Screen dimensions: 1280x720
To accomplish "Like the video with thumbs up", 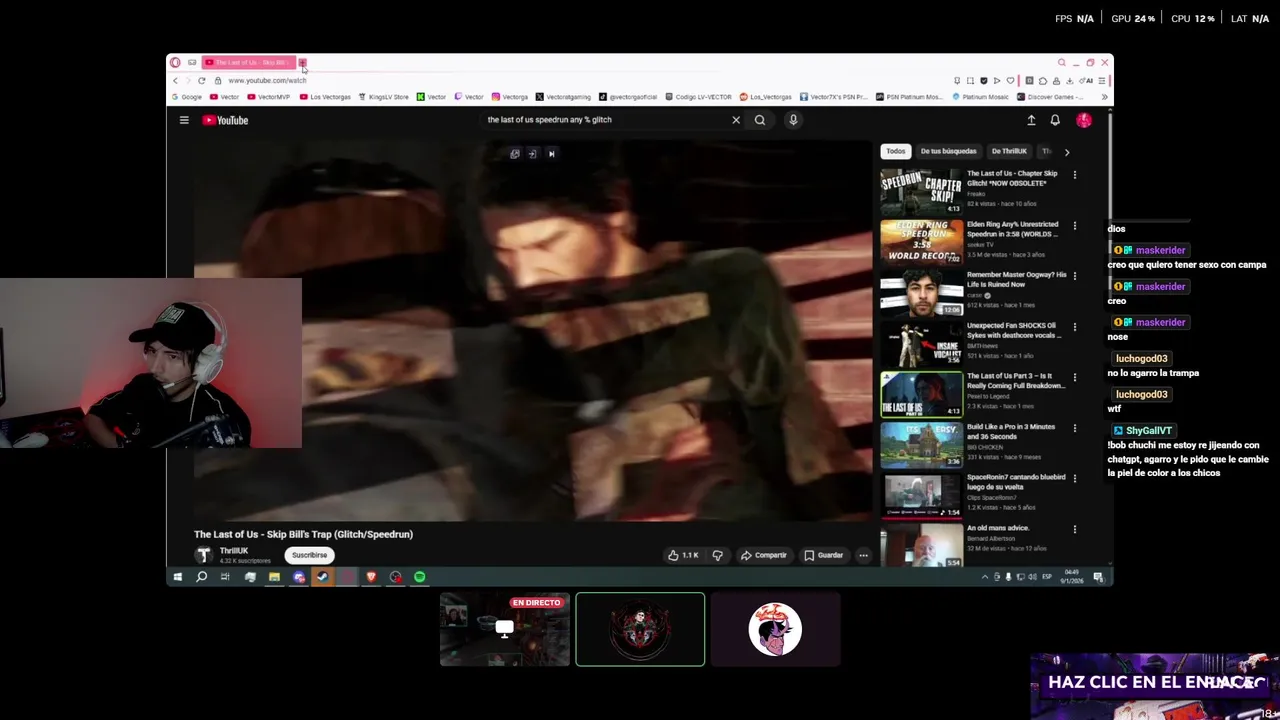I will [x=684, y=555].
